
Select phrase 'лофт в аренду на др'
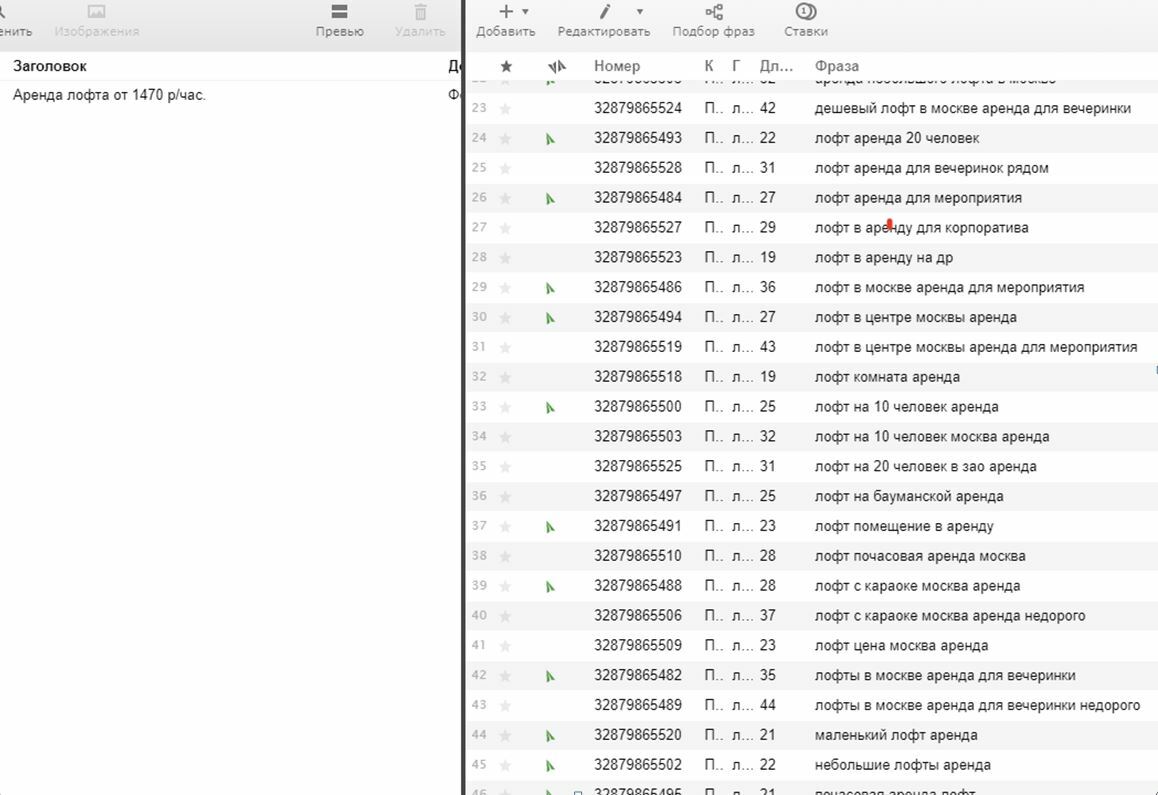883,258
